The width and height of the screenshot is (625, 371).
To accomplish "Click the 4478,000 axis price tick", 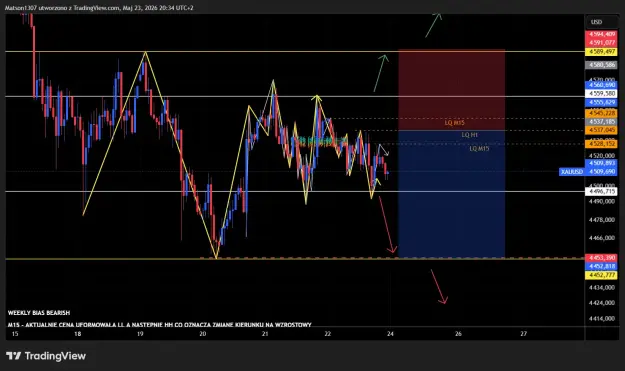I will (601, 220).
